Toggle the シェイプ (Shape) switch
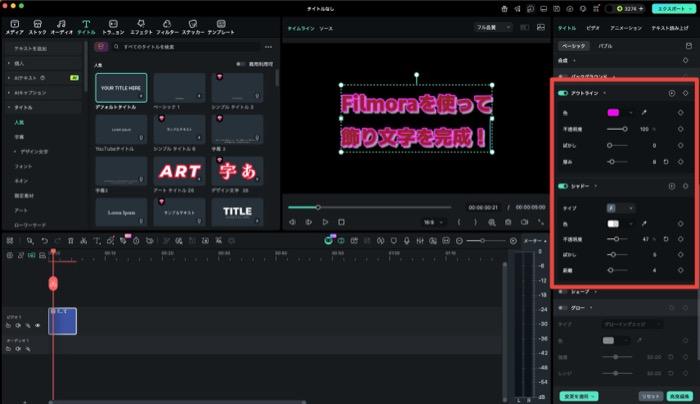Screen dimensions: 700x404 (x=563, y=292)
